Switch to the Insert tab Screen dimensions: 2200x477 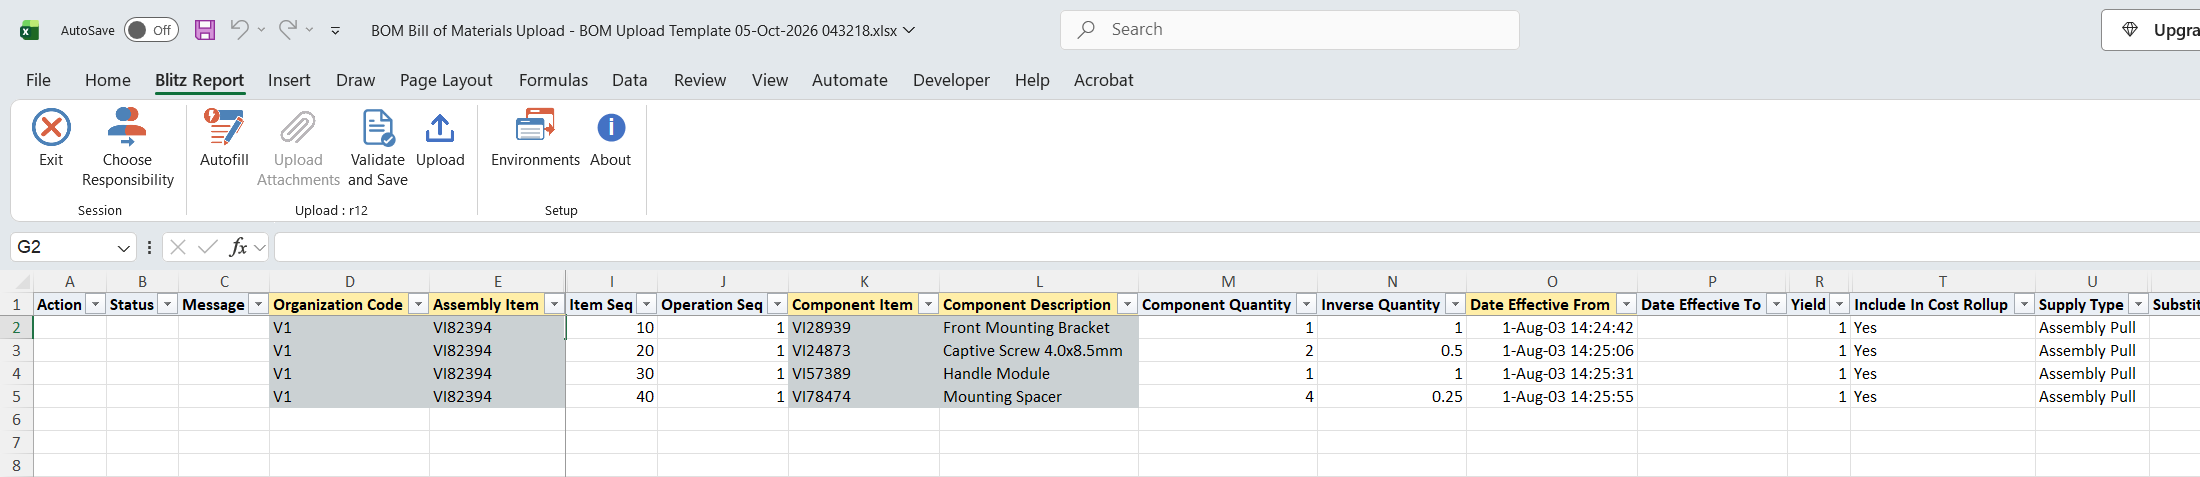[x=289, y=80]
